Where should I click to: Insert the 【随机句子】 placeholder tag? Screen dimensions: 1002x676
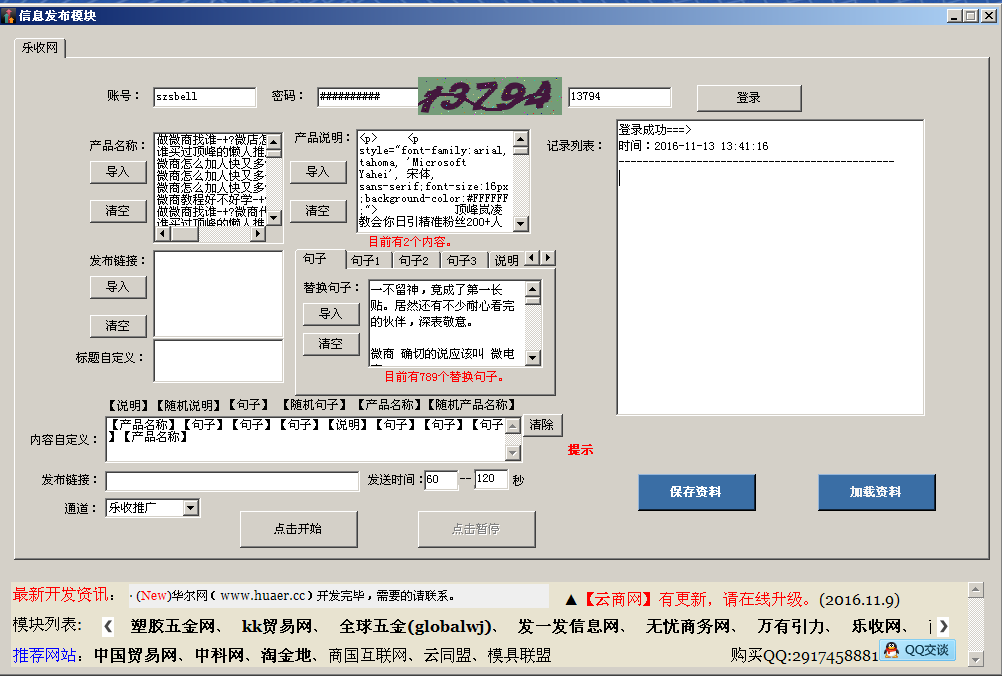(x=314, y=405)
